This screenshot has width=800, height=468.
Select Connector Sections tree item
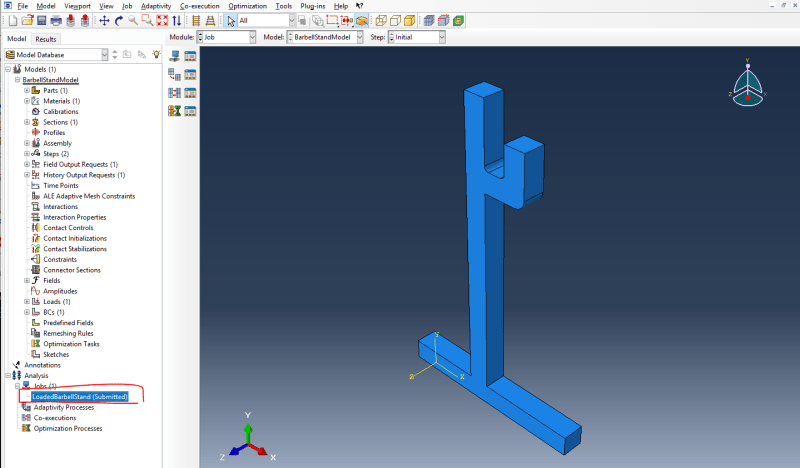pyautogui.click(x=72, y=270)
